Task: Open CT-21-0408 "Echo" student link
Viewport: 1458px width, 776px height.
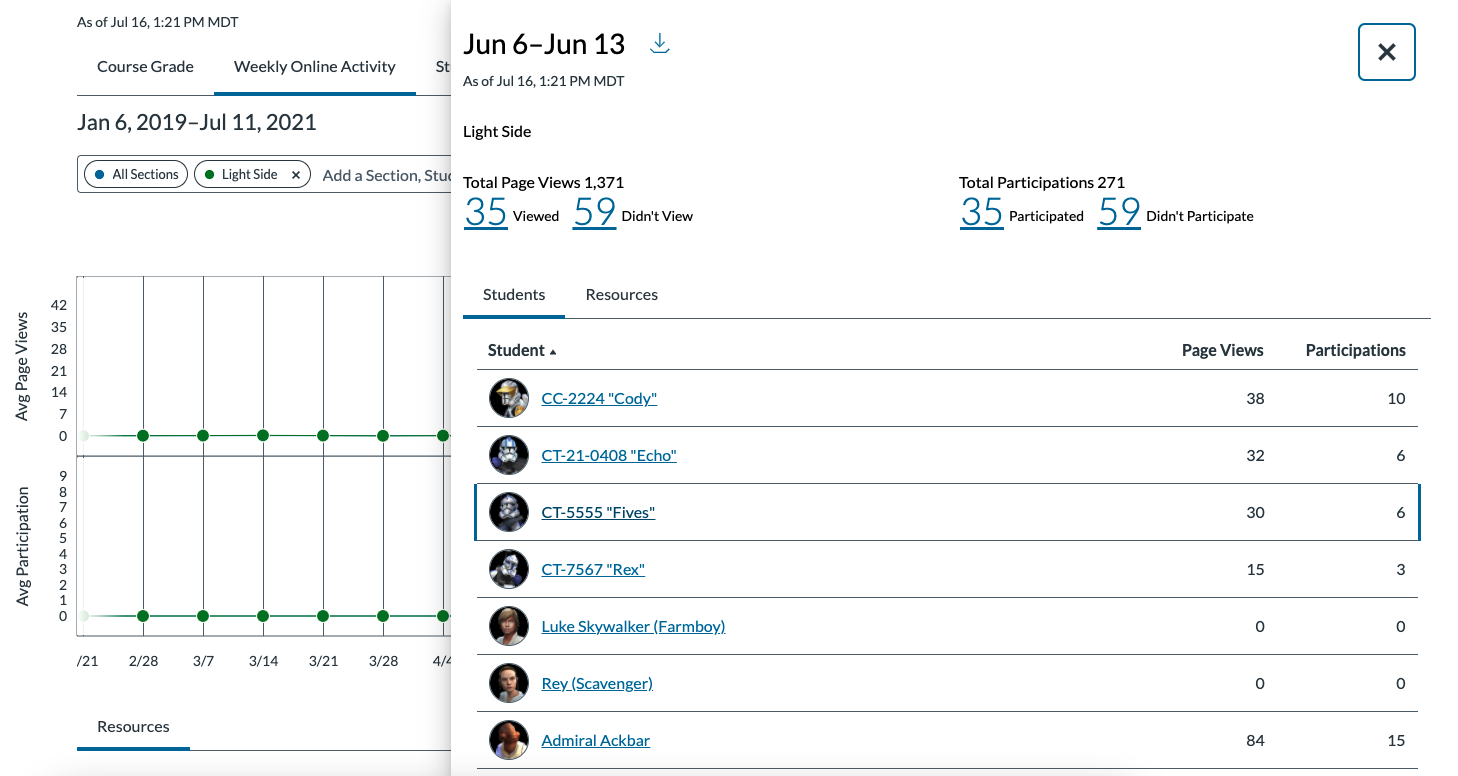Action: point(609,455)
